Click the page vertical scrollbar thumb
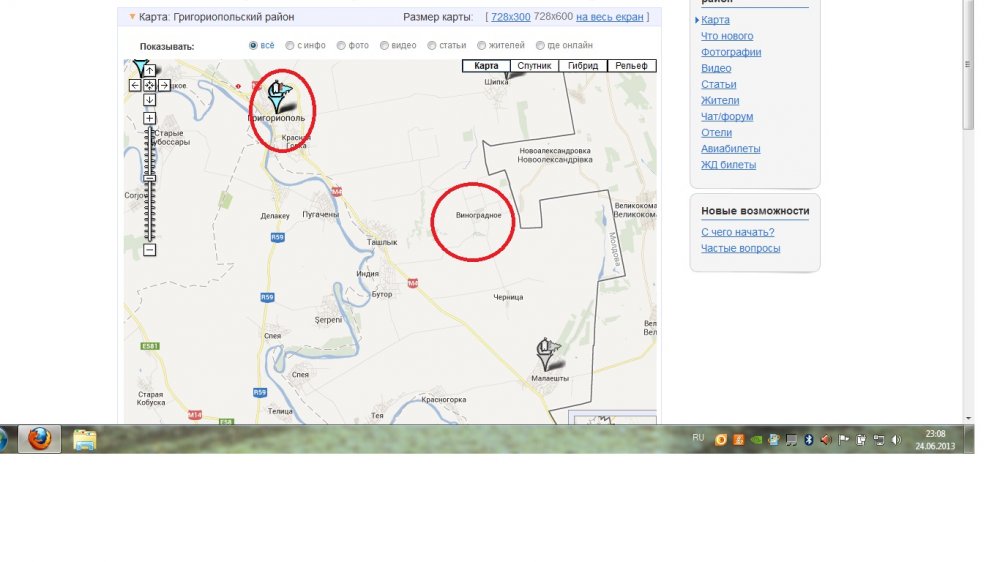 coord(968,64)
